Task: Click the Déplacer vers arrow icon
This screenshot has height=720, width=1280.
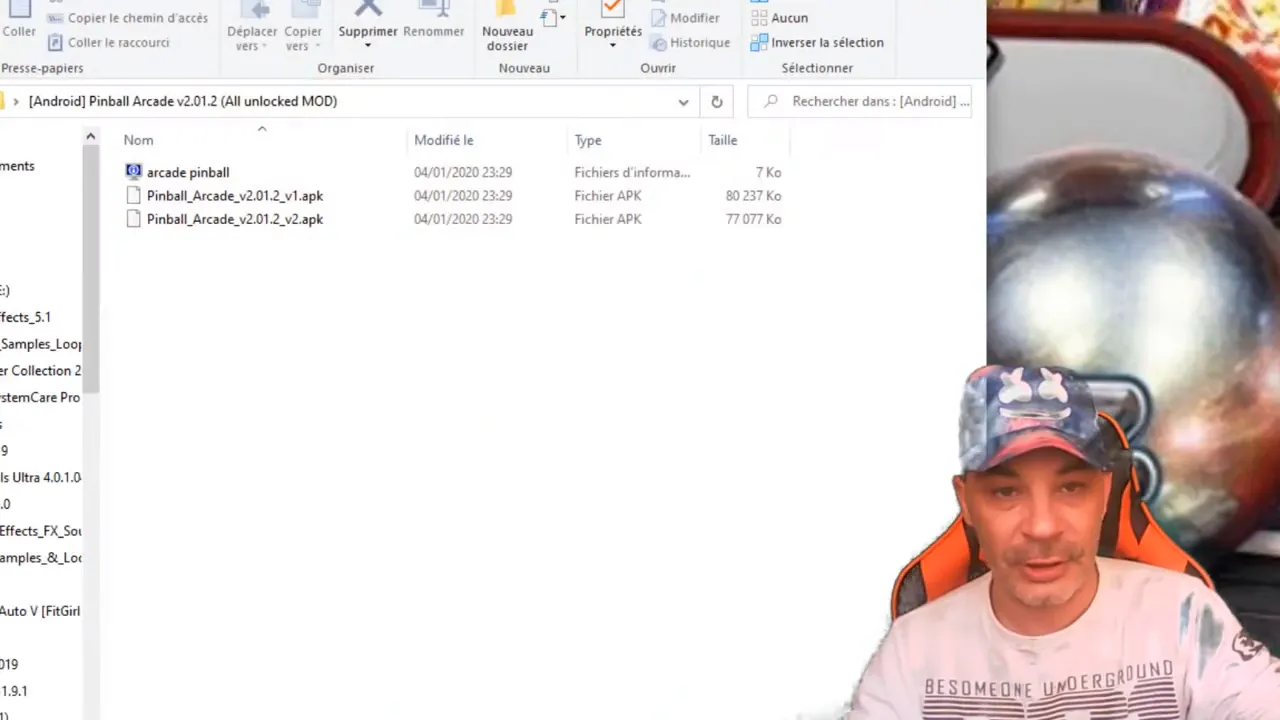Action: [x=254, y=9]
